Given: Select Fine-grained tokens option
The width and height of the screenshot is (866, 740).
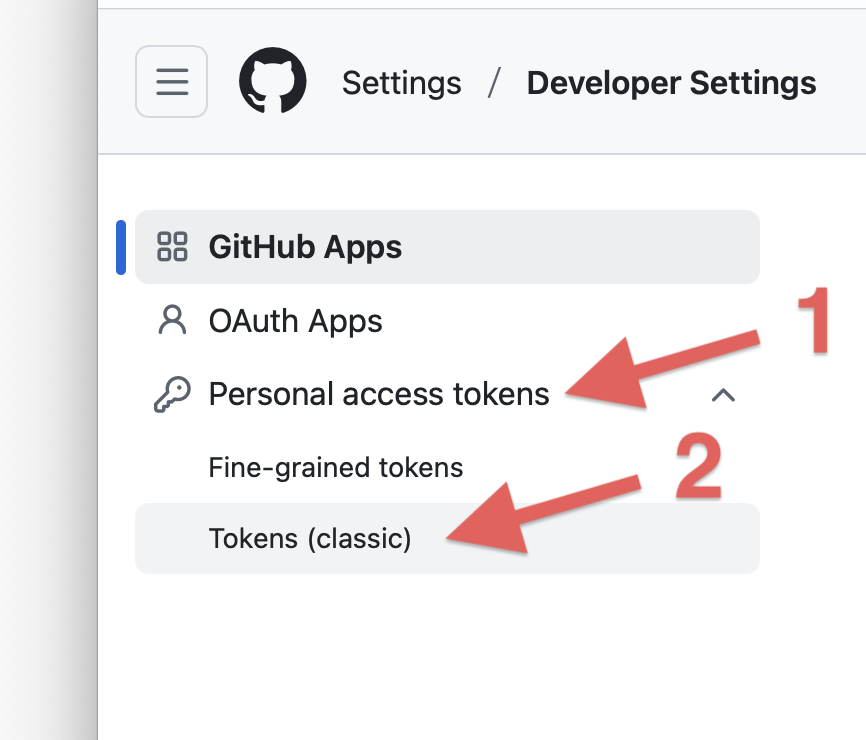Looking at the screenshot, I should (335, 466).
